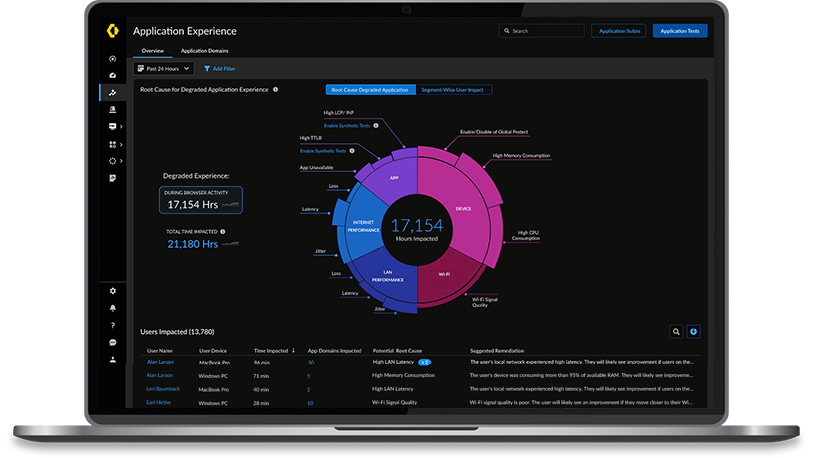
Task: Select the Overview tab
Action: (x=152, y=50)
